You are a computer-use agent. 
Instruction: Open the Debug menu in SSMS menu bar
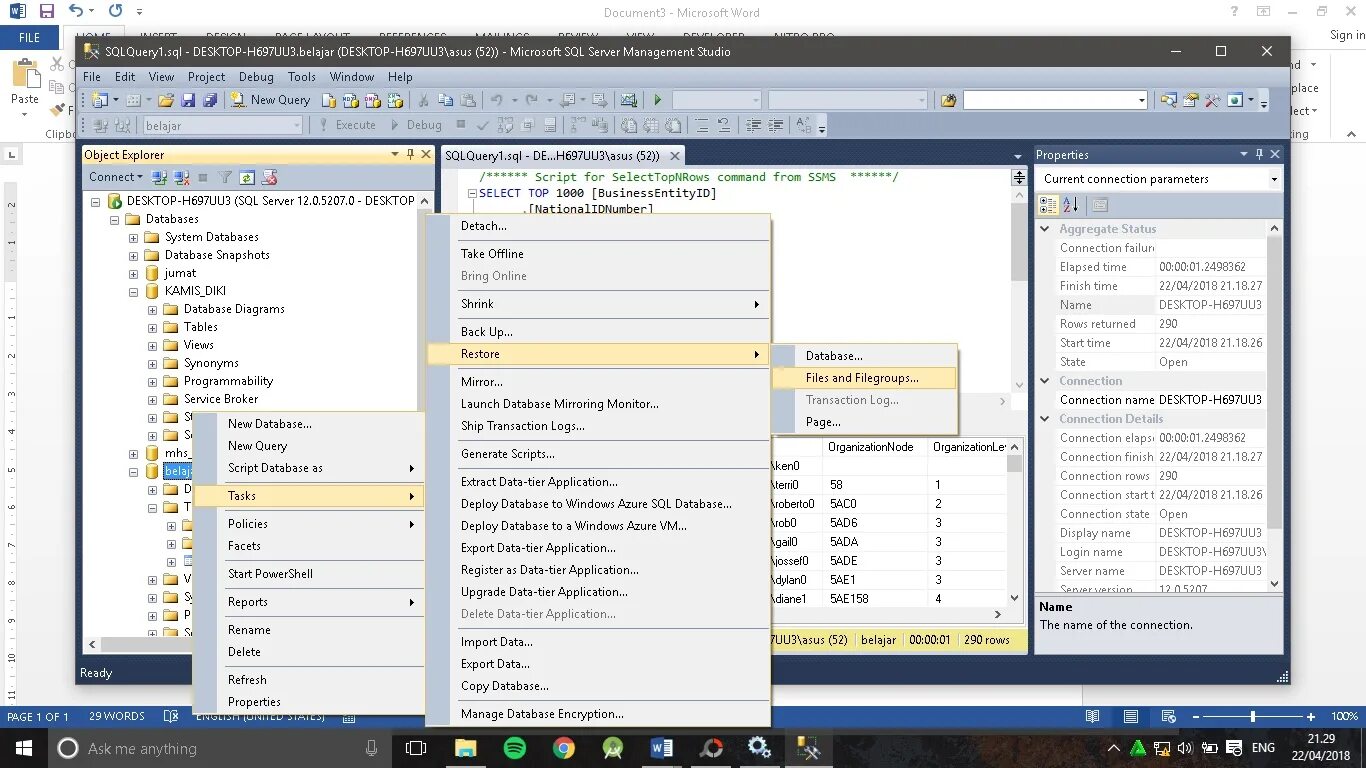point(256,77)
